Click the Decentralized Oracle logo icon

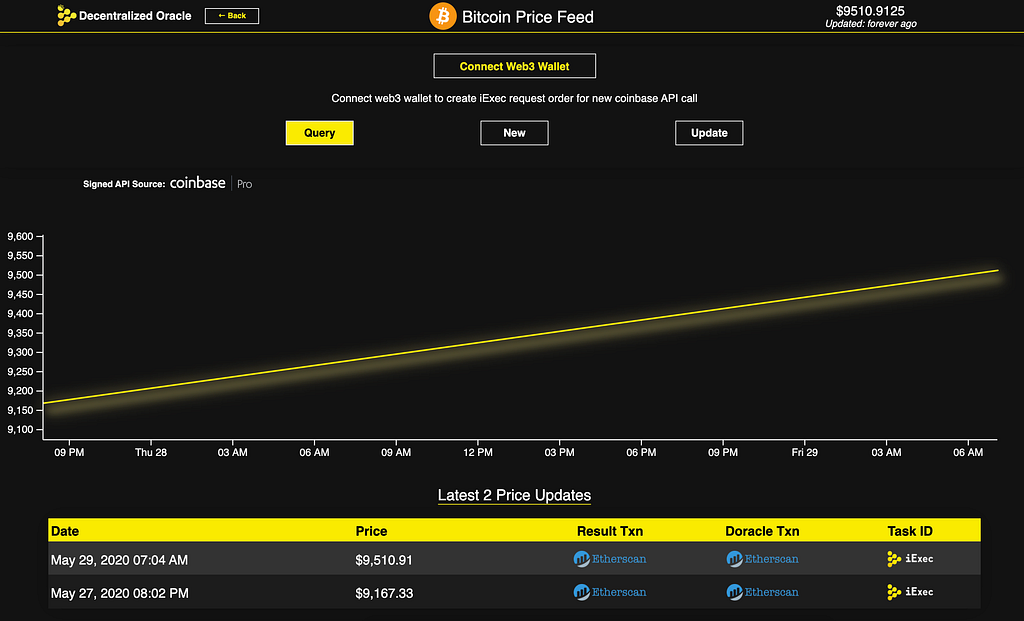tap(66, 16)
